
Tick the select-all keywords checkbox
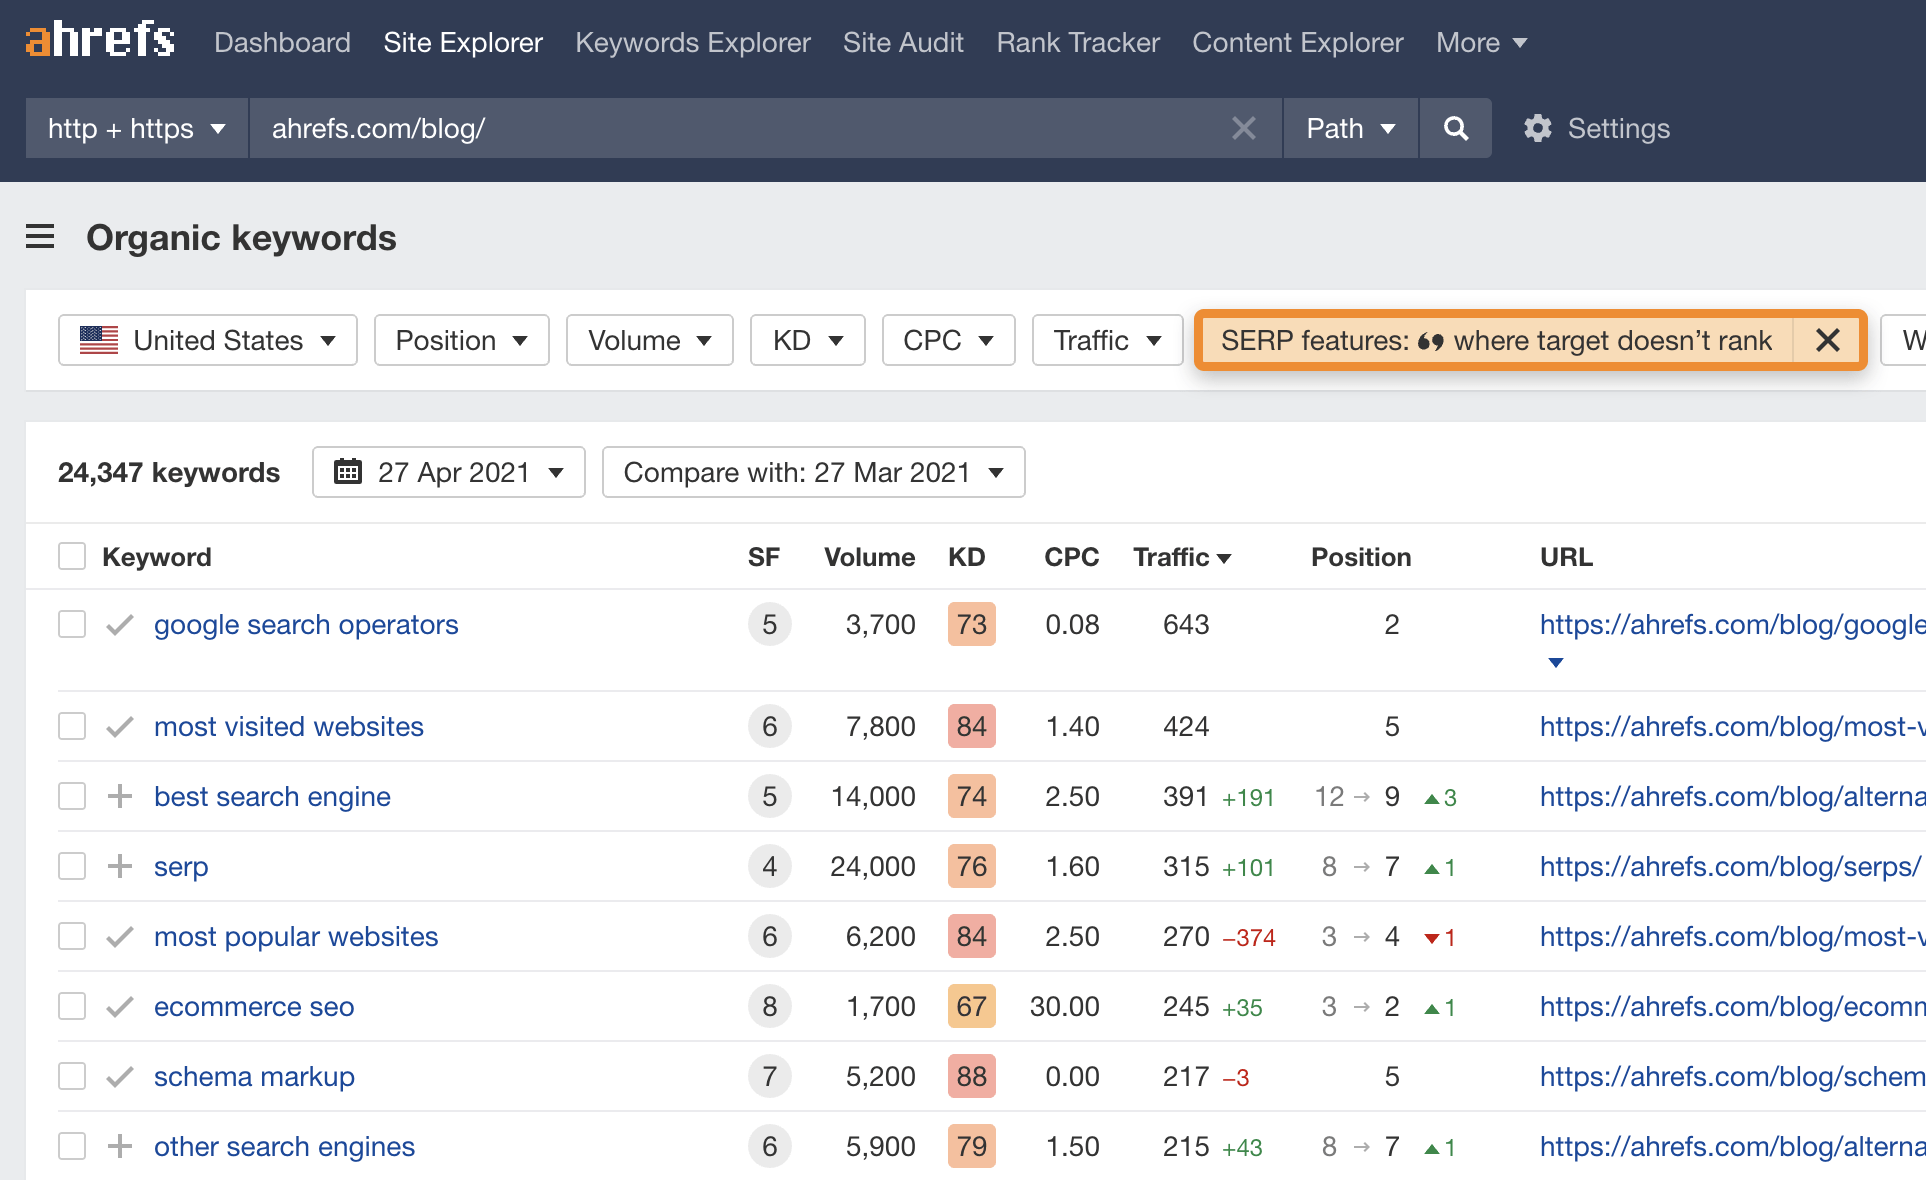[72, 556]
